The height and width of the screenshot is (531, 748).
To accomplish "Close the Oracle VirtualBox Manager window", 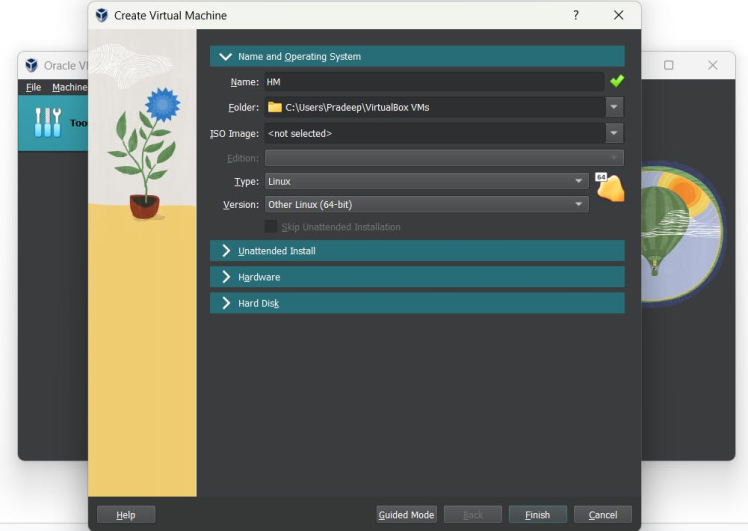I will (712, 65).
